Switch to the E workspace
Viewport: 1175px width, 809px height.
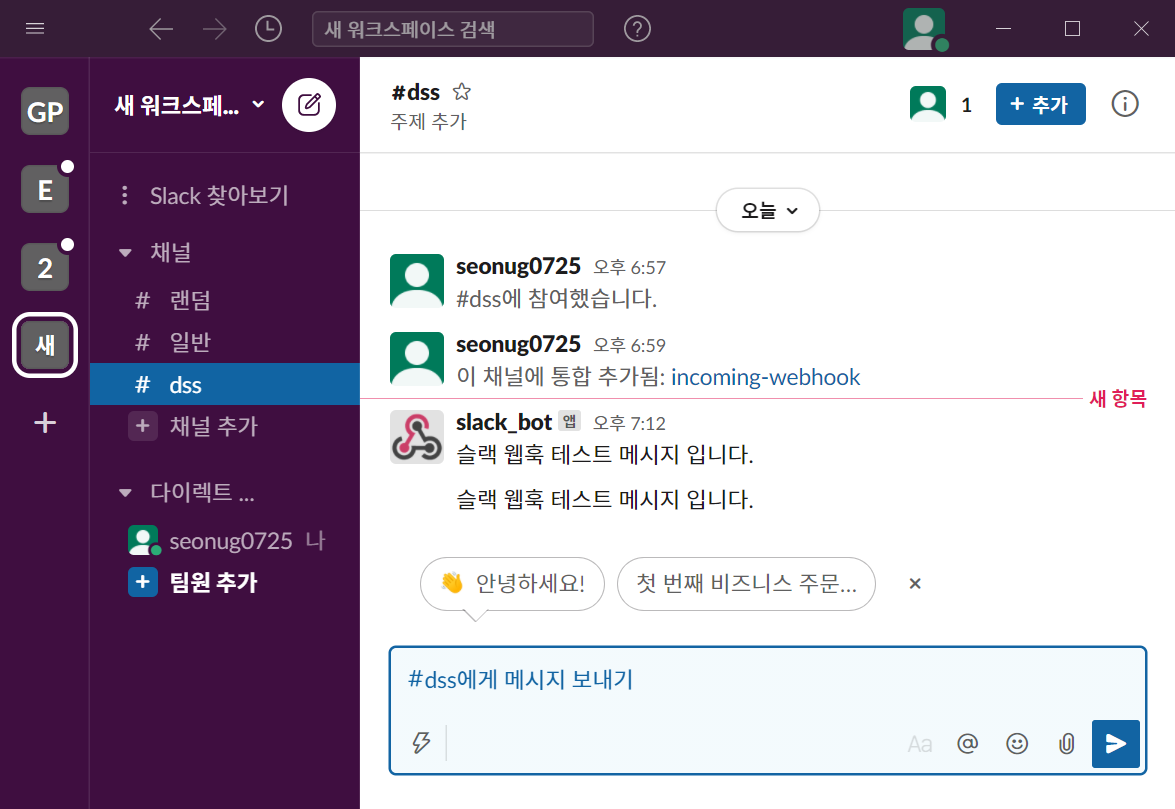point(45,189)
